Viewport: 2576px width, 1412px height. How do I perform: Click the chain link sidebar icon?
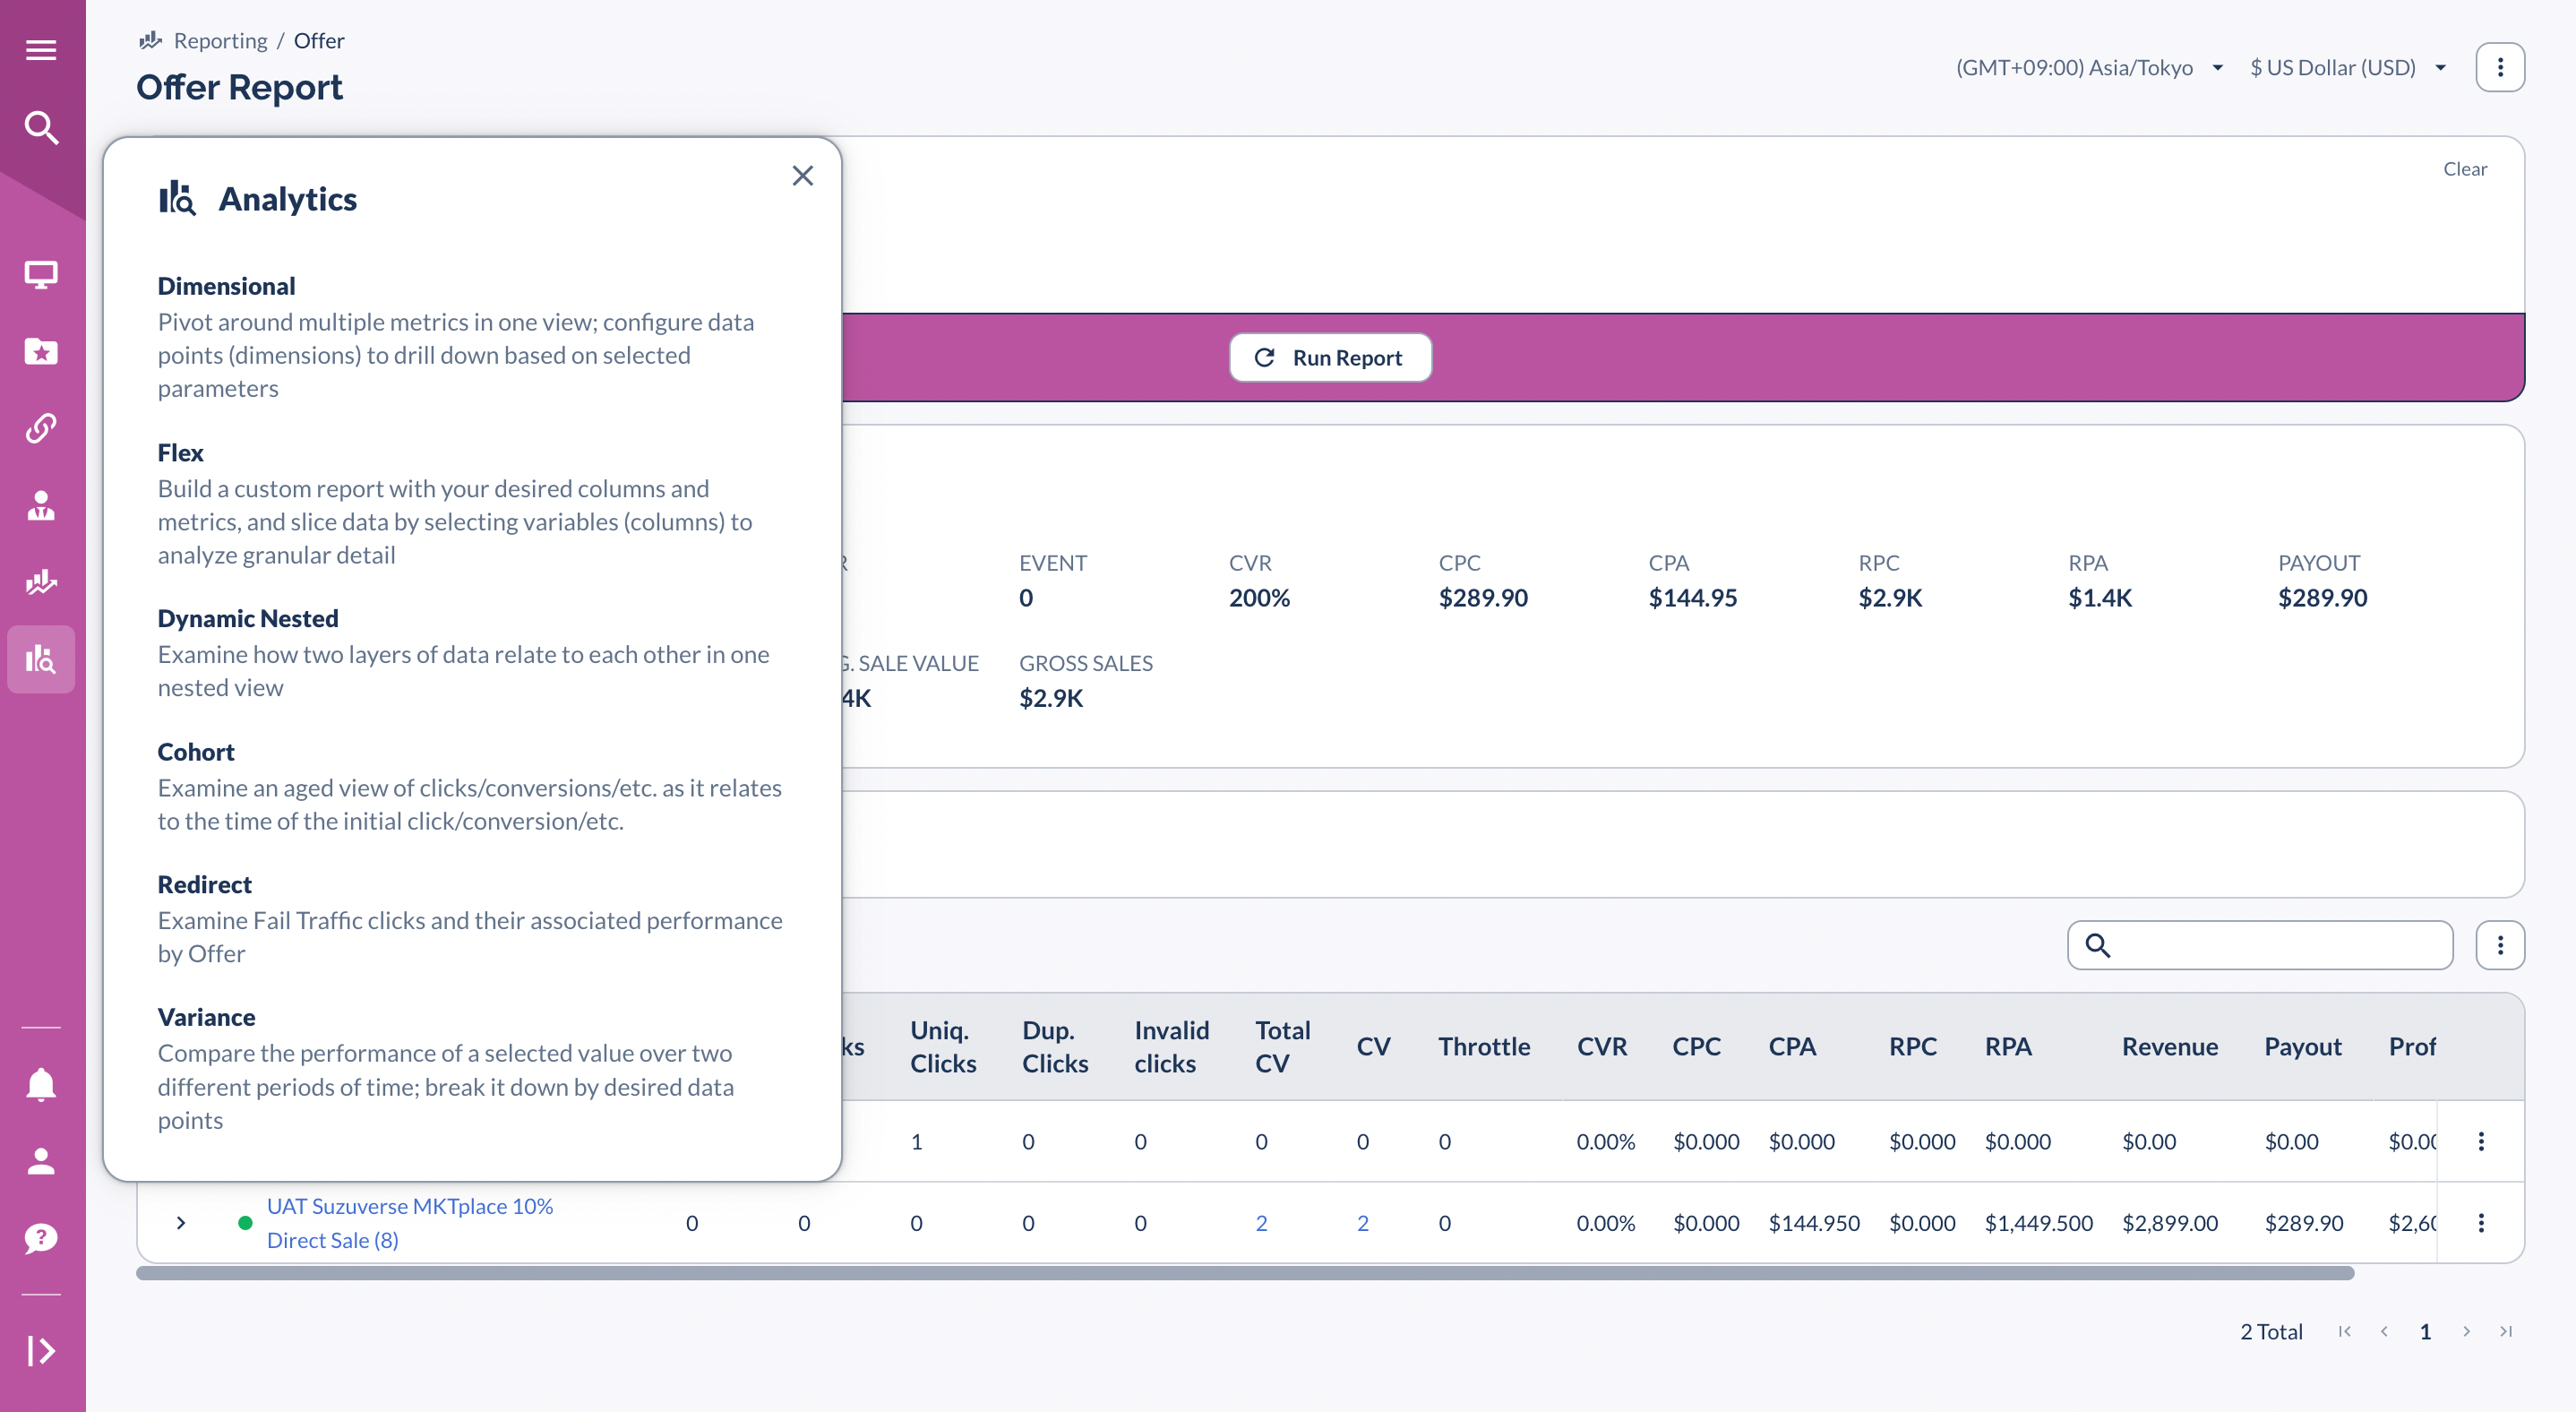[x=41, y=428]
